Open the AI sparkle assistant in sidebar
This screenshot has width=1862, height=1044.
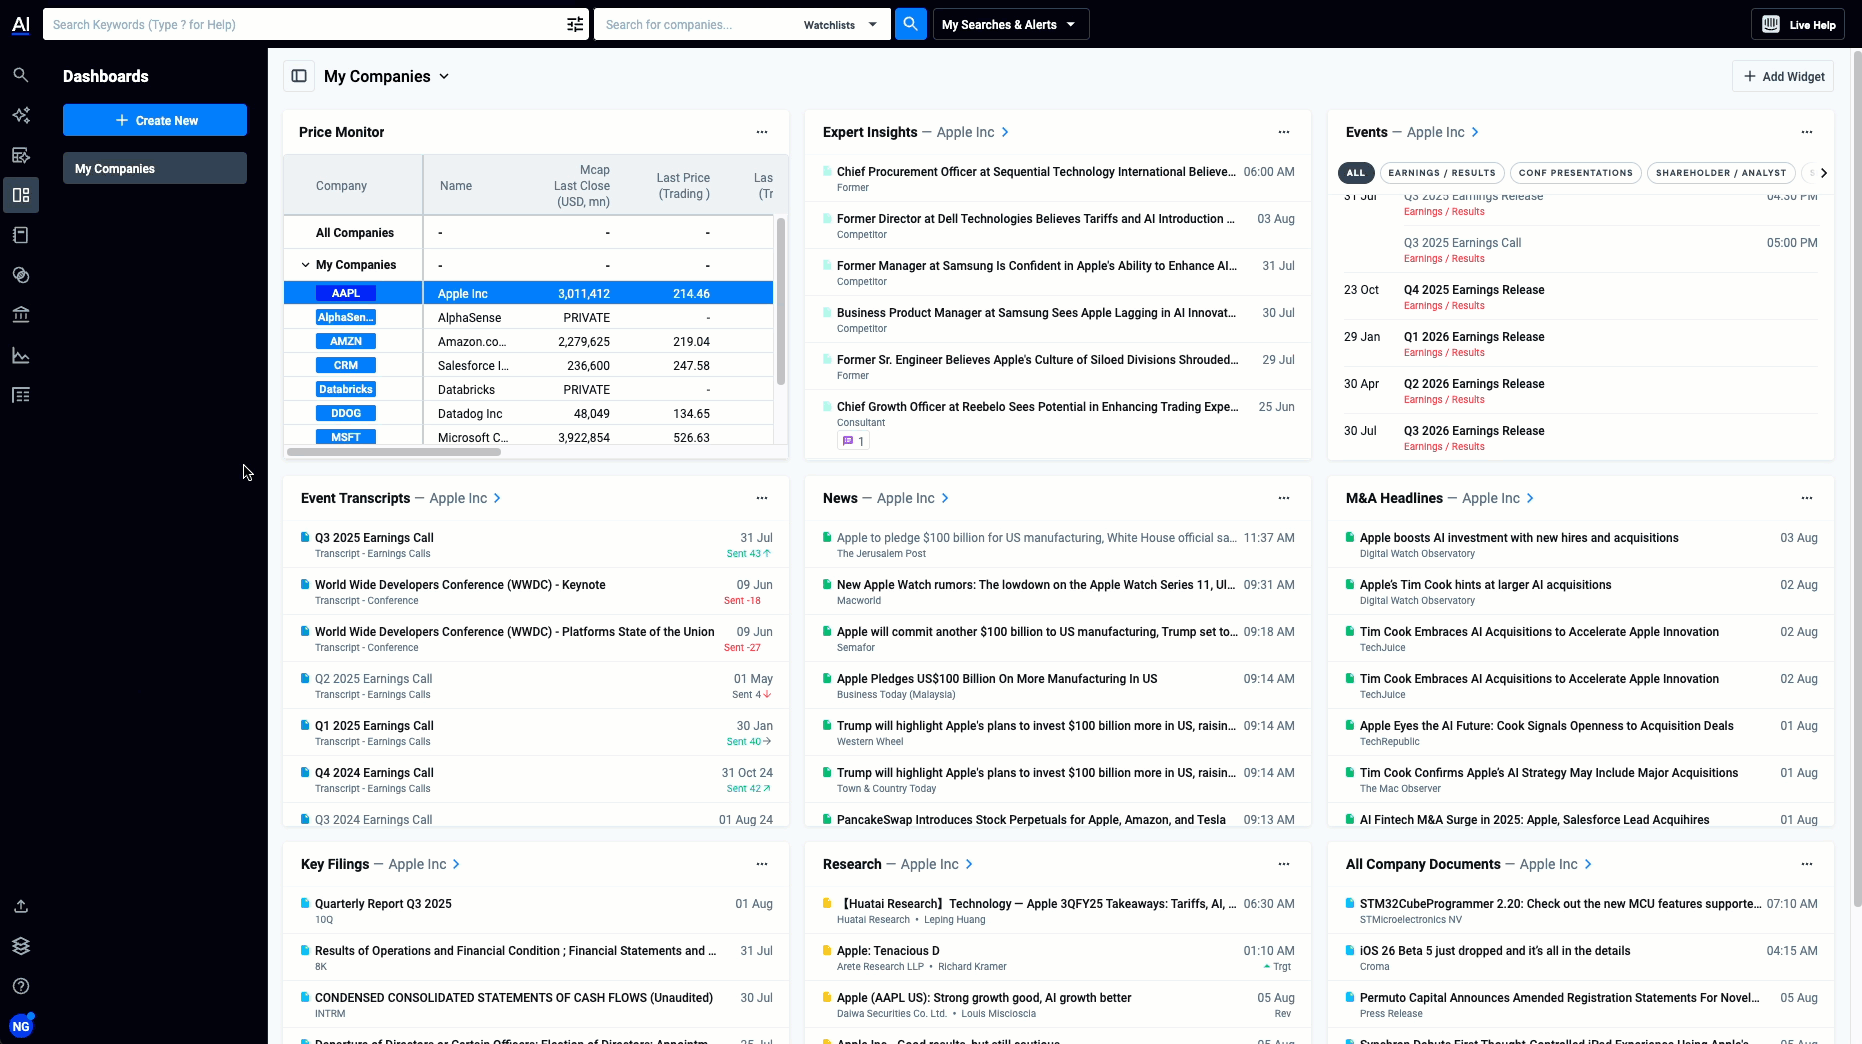pyautogui.click(x=21, y=115)
